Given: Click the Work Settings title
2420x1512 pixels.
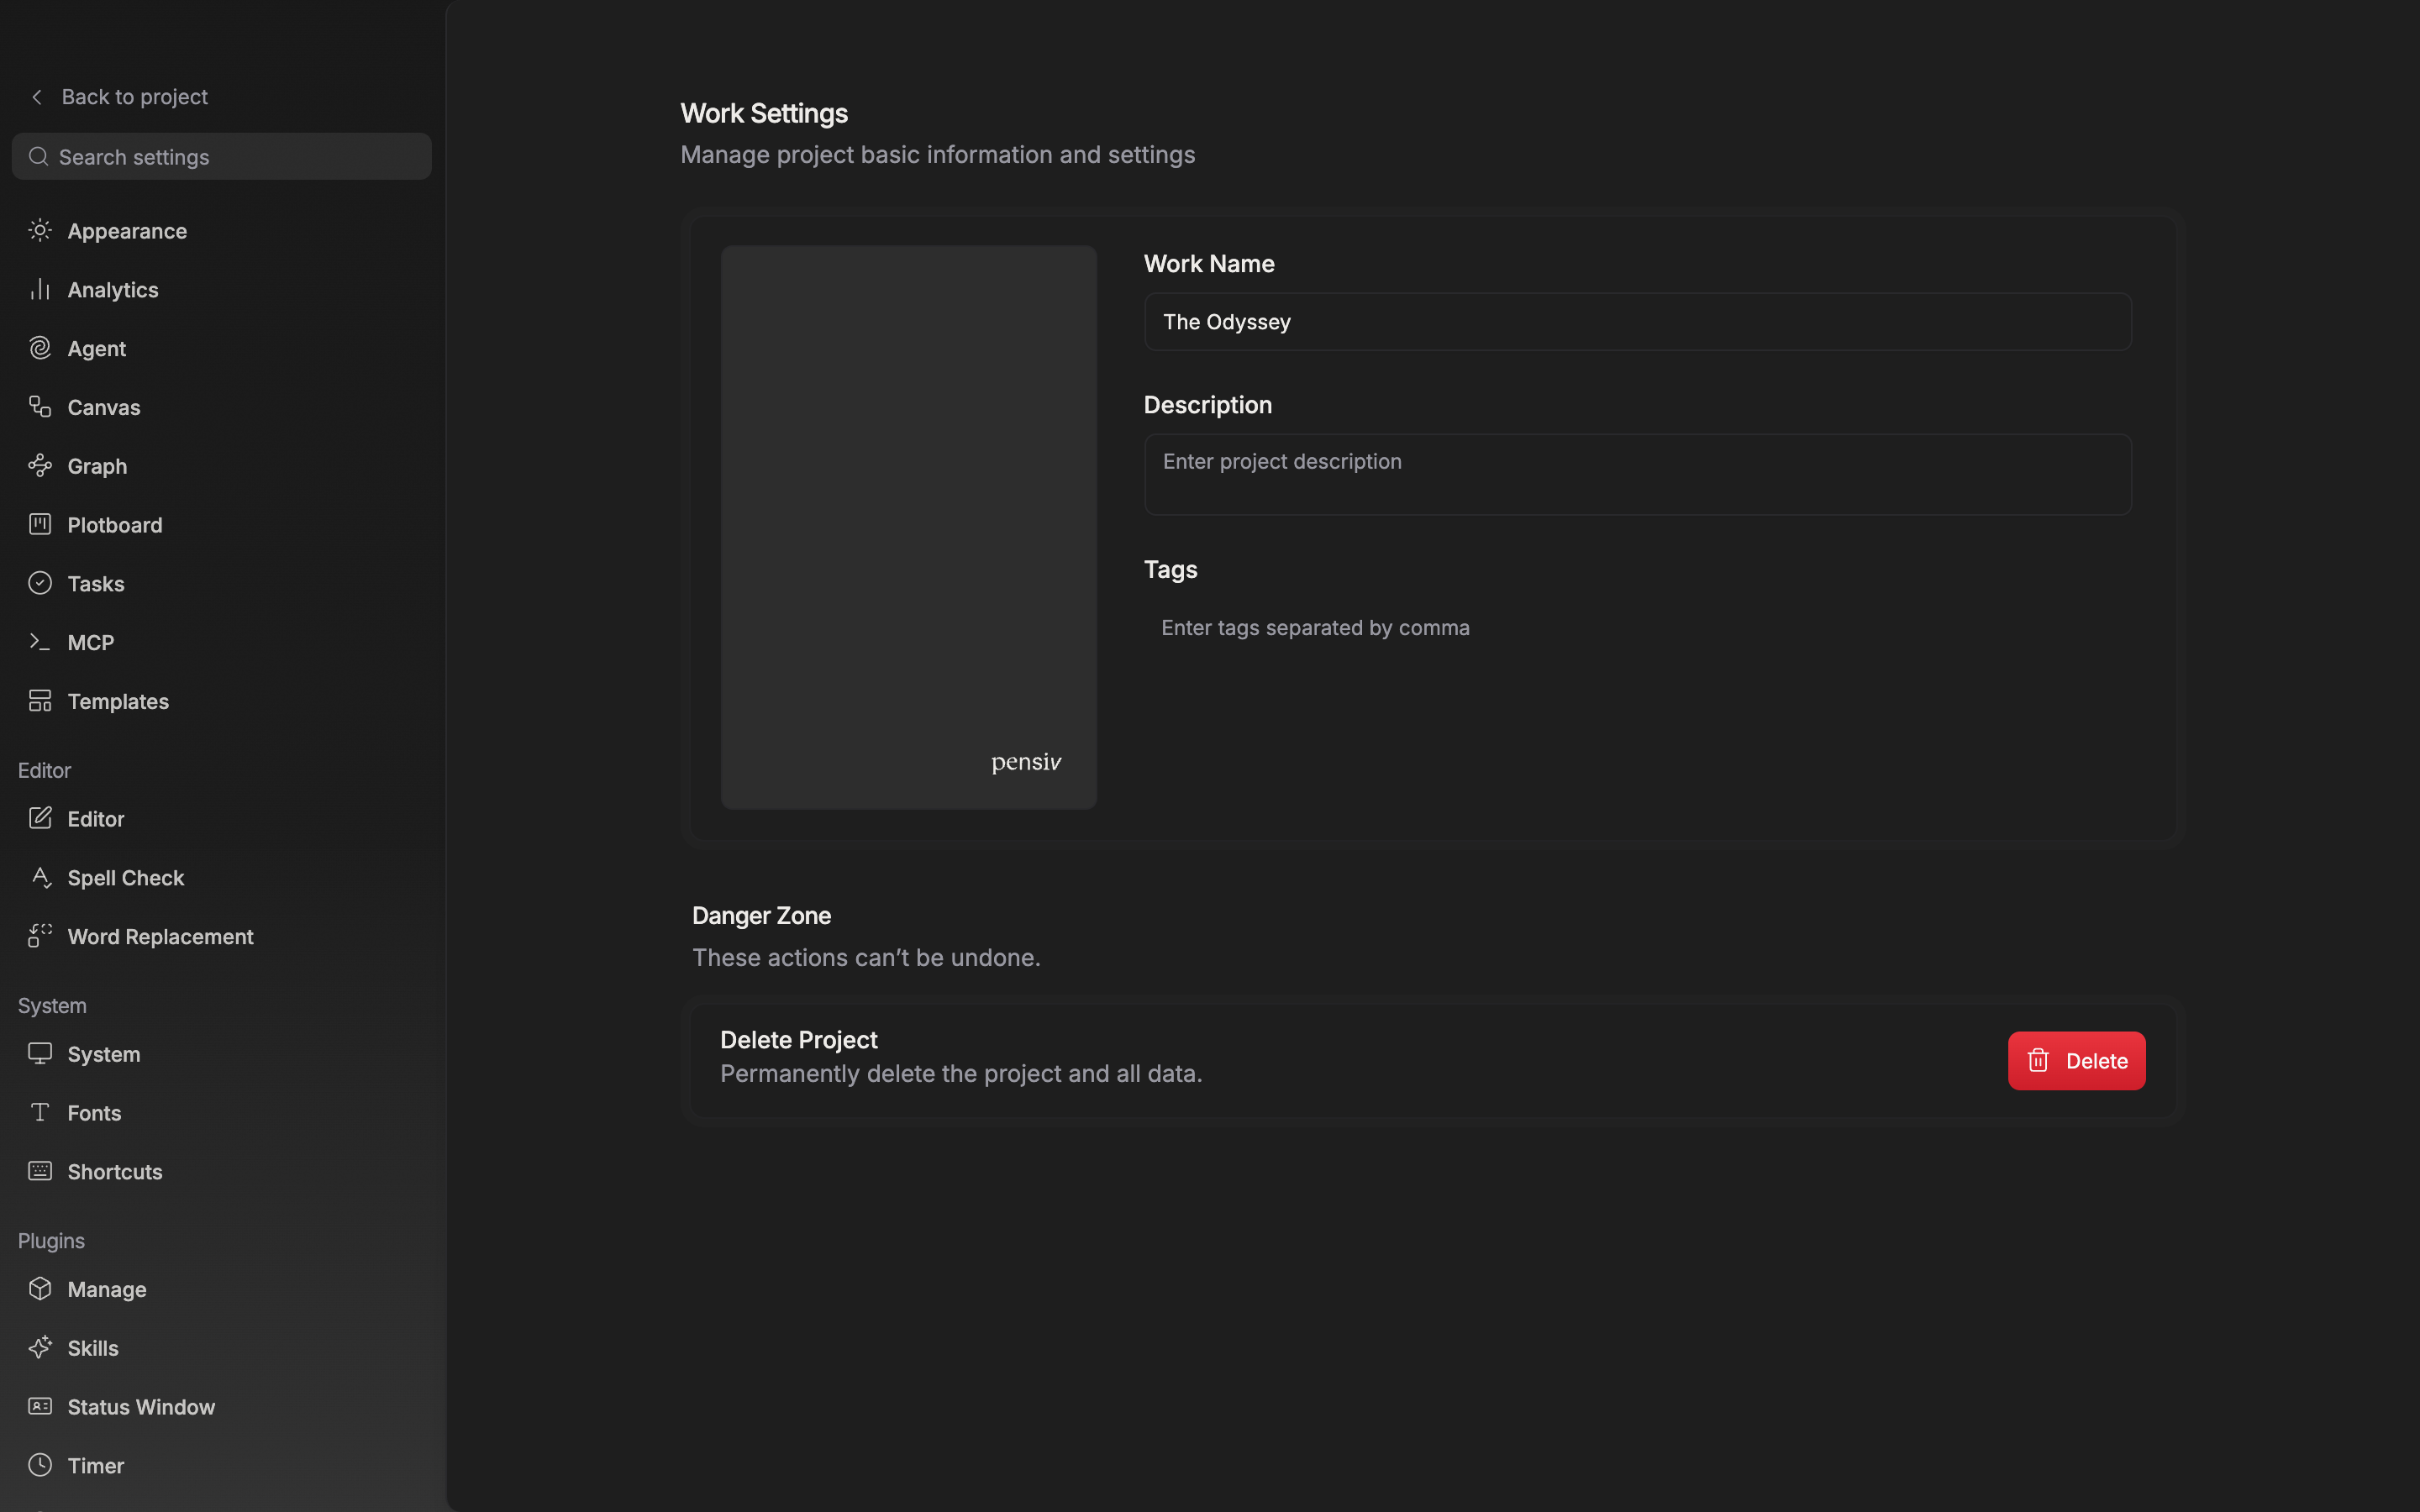Looking at the screenshot, I should (x=764, y=113).
